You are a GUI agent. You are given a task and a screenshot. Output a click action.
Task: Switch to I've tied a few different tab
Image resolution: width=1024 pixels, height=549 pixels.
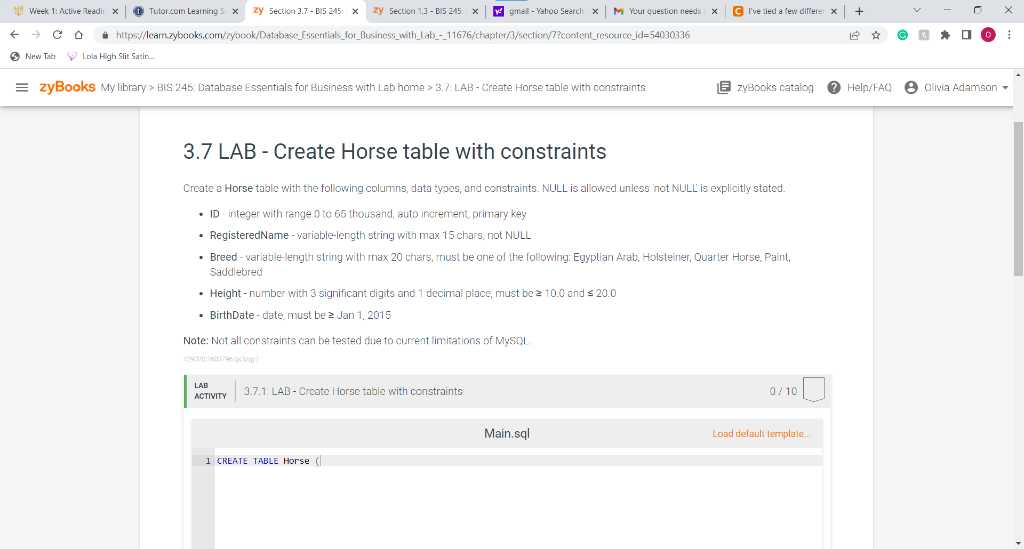(786, 11)
